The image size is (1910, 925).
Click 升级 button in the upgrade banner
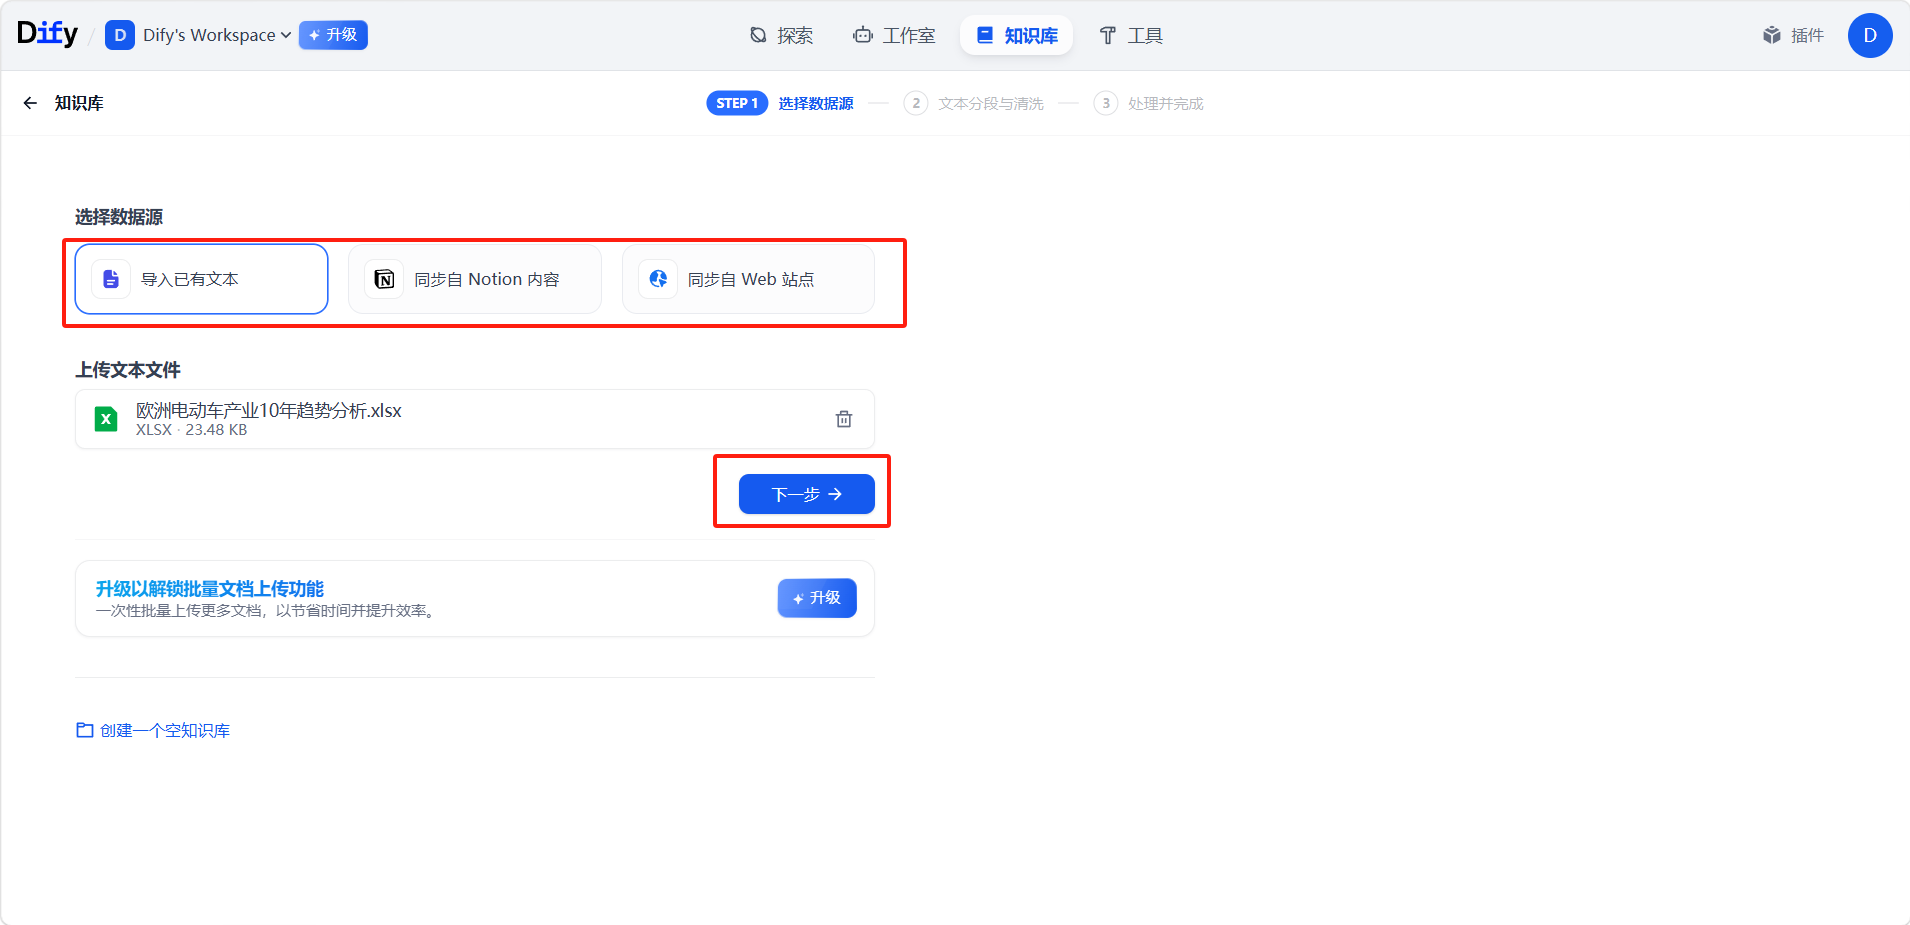pyautogui.click(x=816, y=598)
